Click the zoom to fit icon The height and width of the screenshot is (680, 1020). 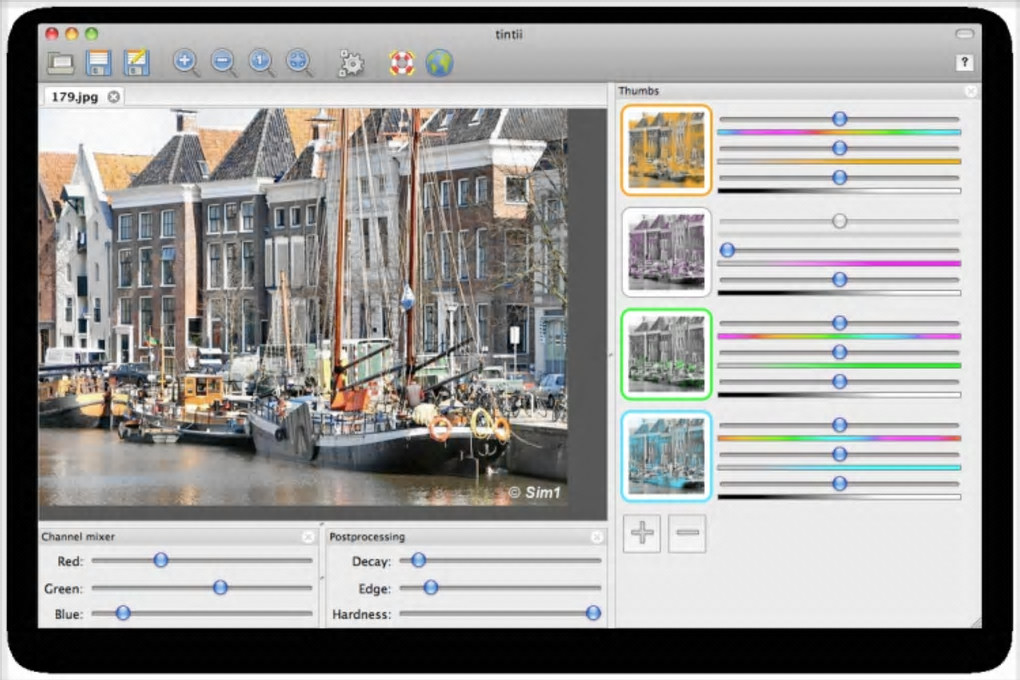(299, 62)
